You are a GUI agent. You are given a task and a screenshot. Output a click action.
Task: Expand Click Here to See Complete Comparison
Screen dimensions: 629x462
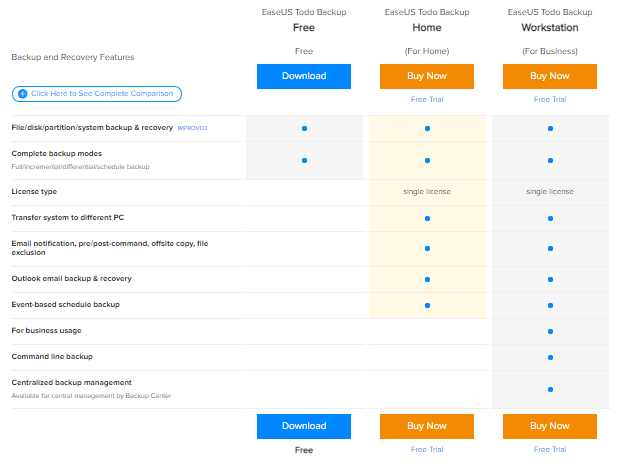(97, 93)
